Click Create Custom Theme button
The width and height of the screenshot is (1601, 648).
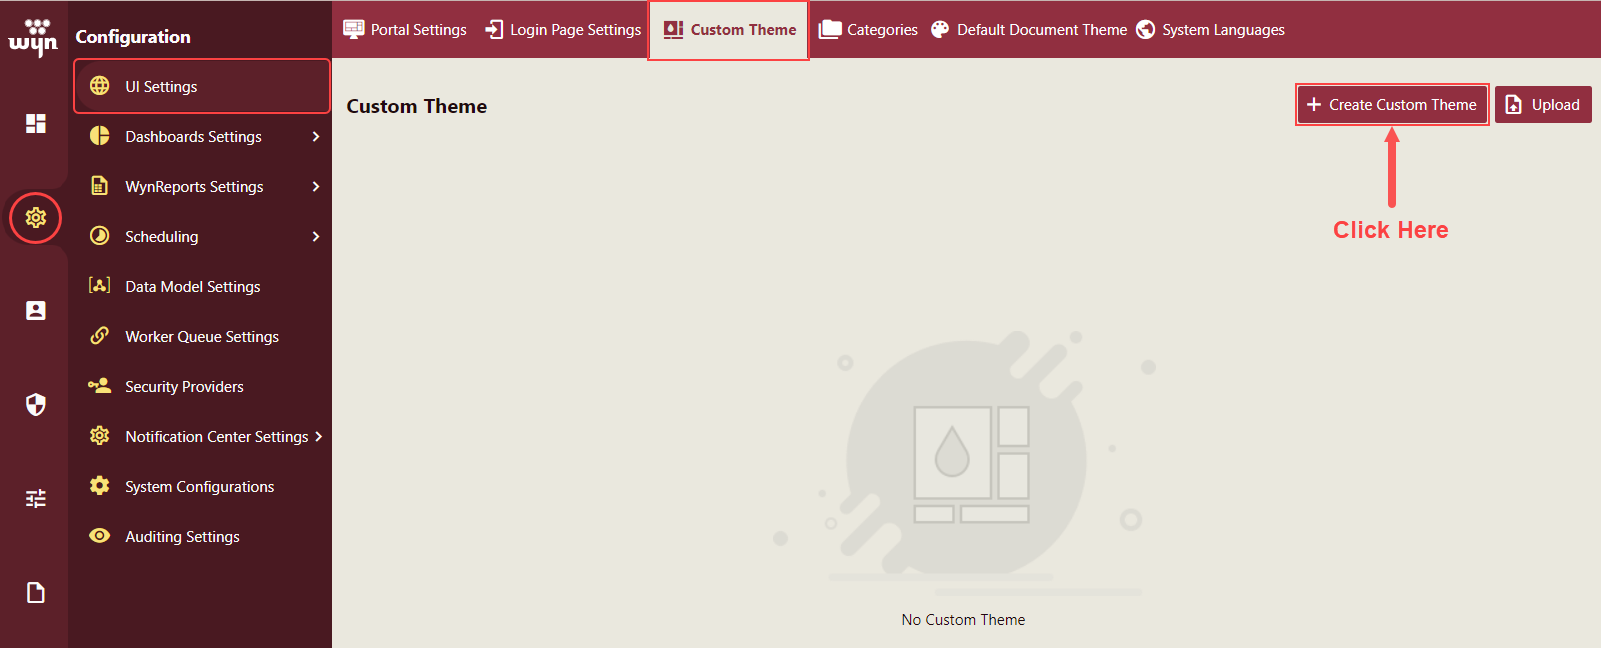tap(1392, 104)
